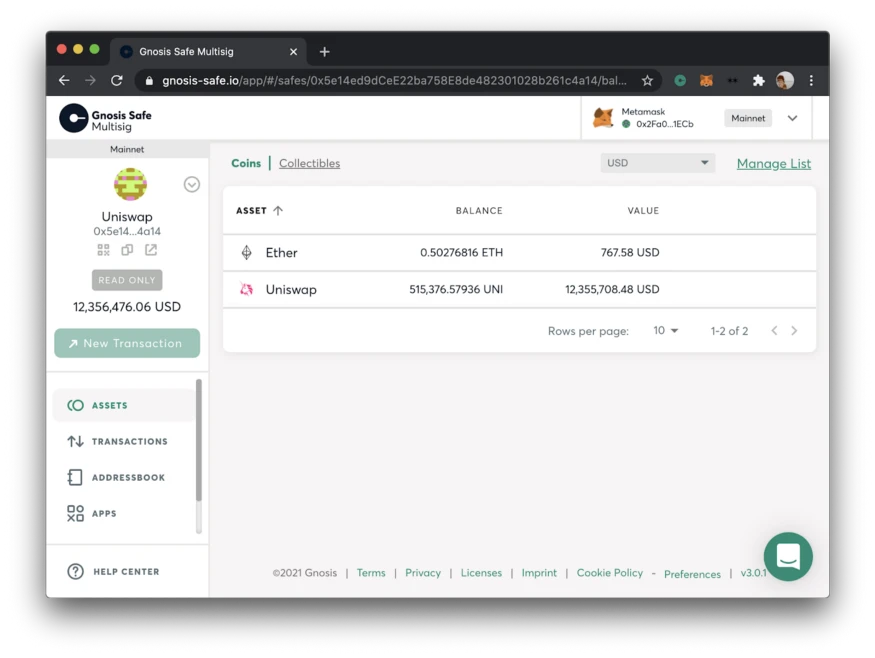Open the MetaMask fox extension in toolbar
875x658 pixels.
click(x=706, y=80)
